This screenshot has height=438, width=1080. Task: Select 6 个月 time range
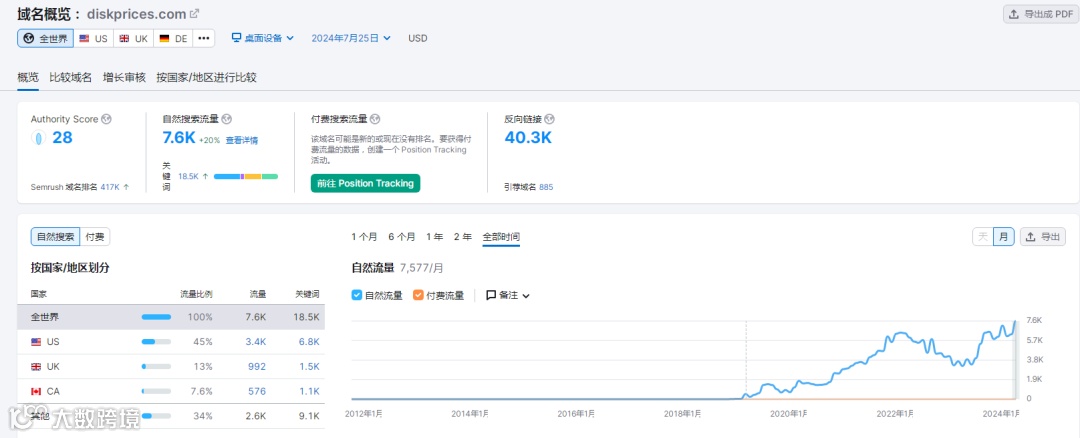tap(402, 237)
